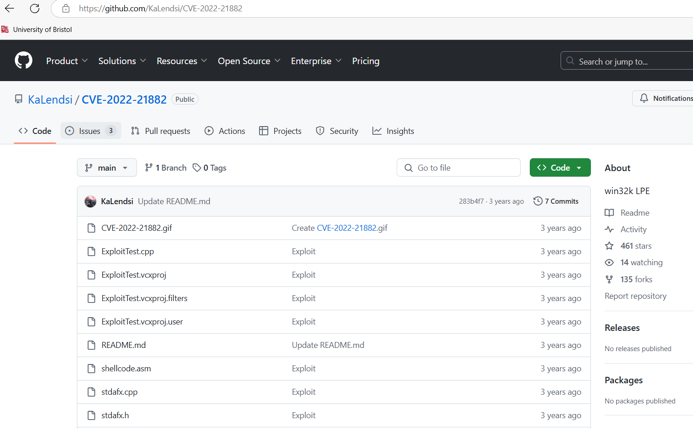Open University of Bristol bookmark
The image size is (693, 429).
[x=37, y=30]
